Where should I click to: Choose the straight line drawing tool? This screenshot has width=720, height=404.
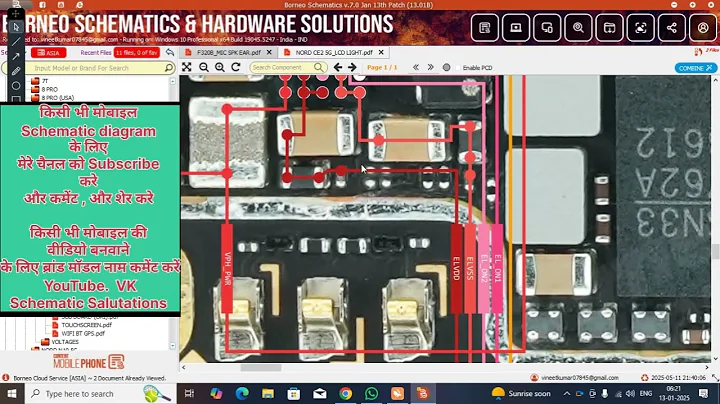tap(16, 42)
